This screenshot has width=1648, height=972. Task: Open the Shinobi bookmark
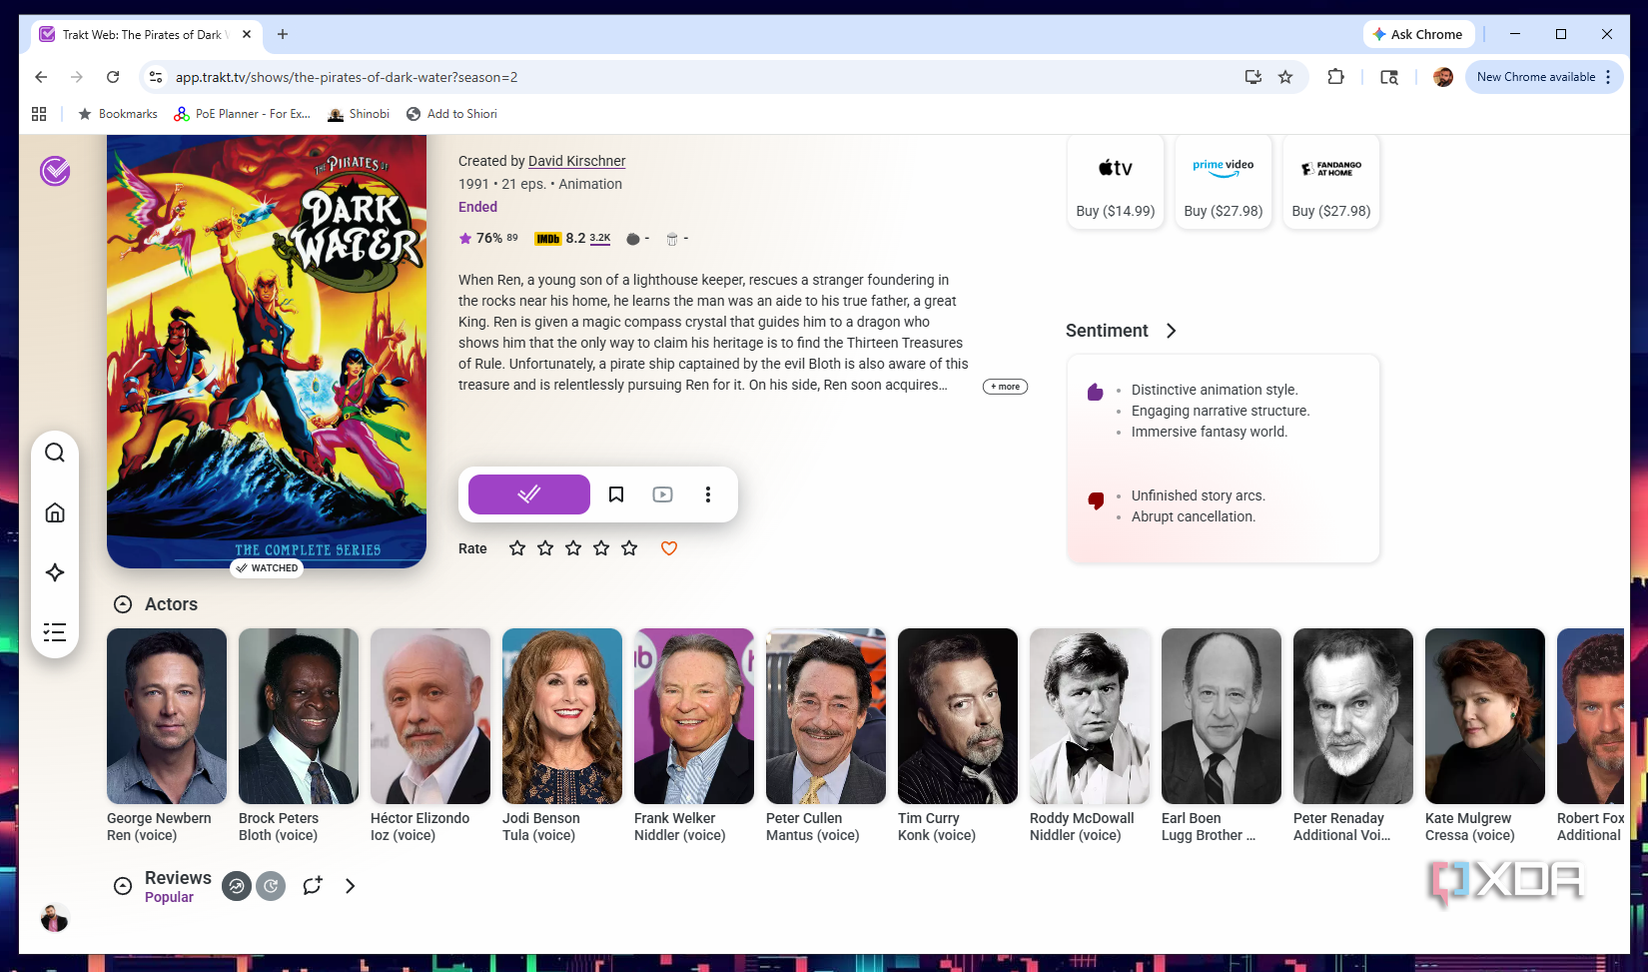tap(358, 114)
